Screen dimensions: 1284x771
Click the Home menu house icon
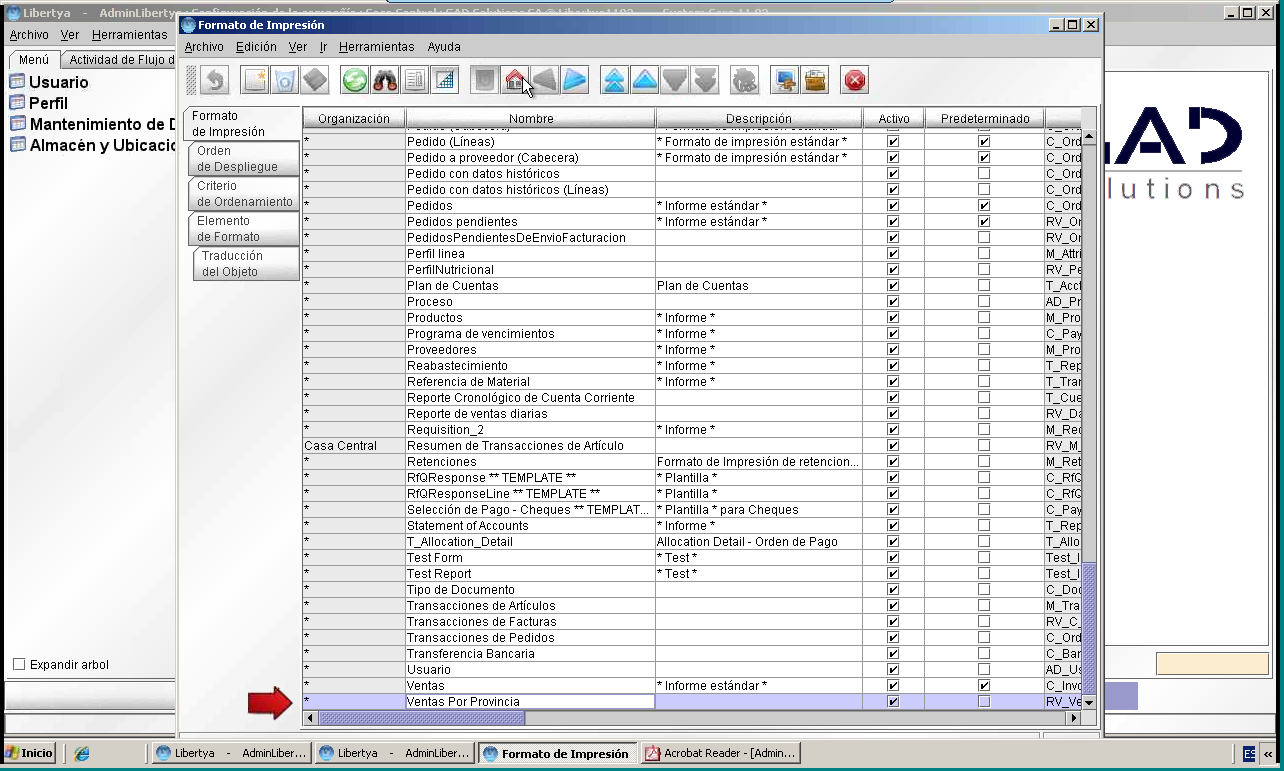click(514, 80)
